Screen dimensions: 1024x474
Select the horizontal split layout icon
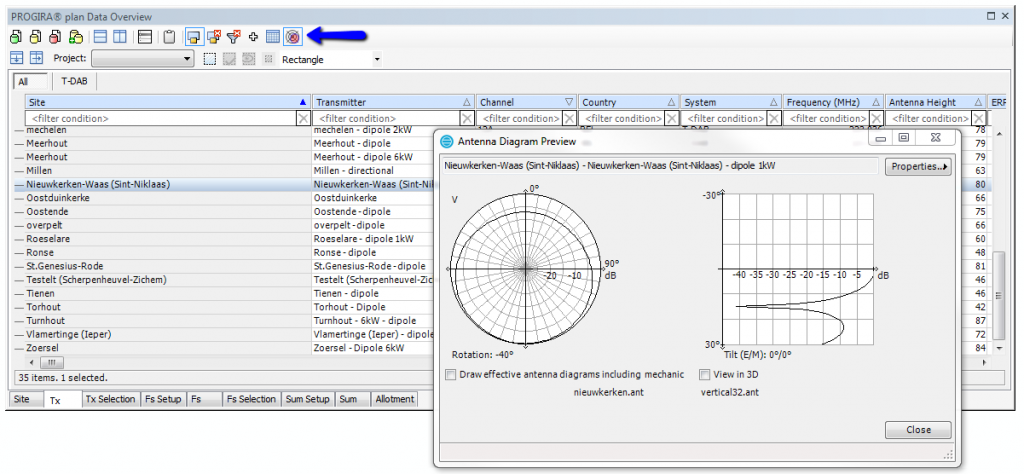click(100, 37)
